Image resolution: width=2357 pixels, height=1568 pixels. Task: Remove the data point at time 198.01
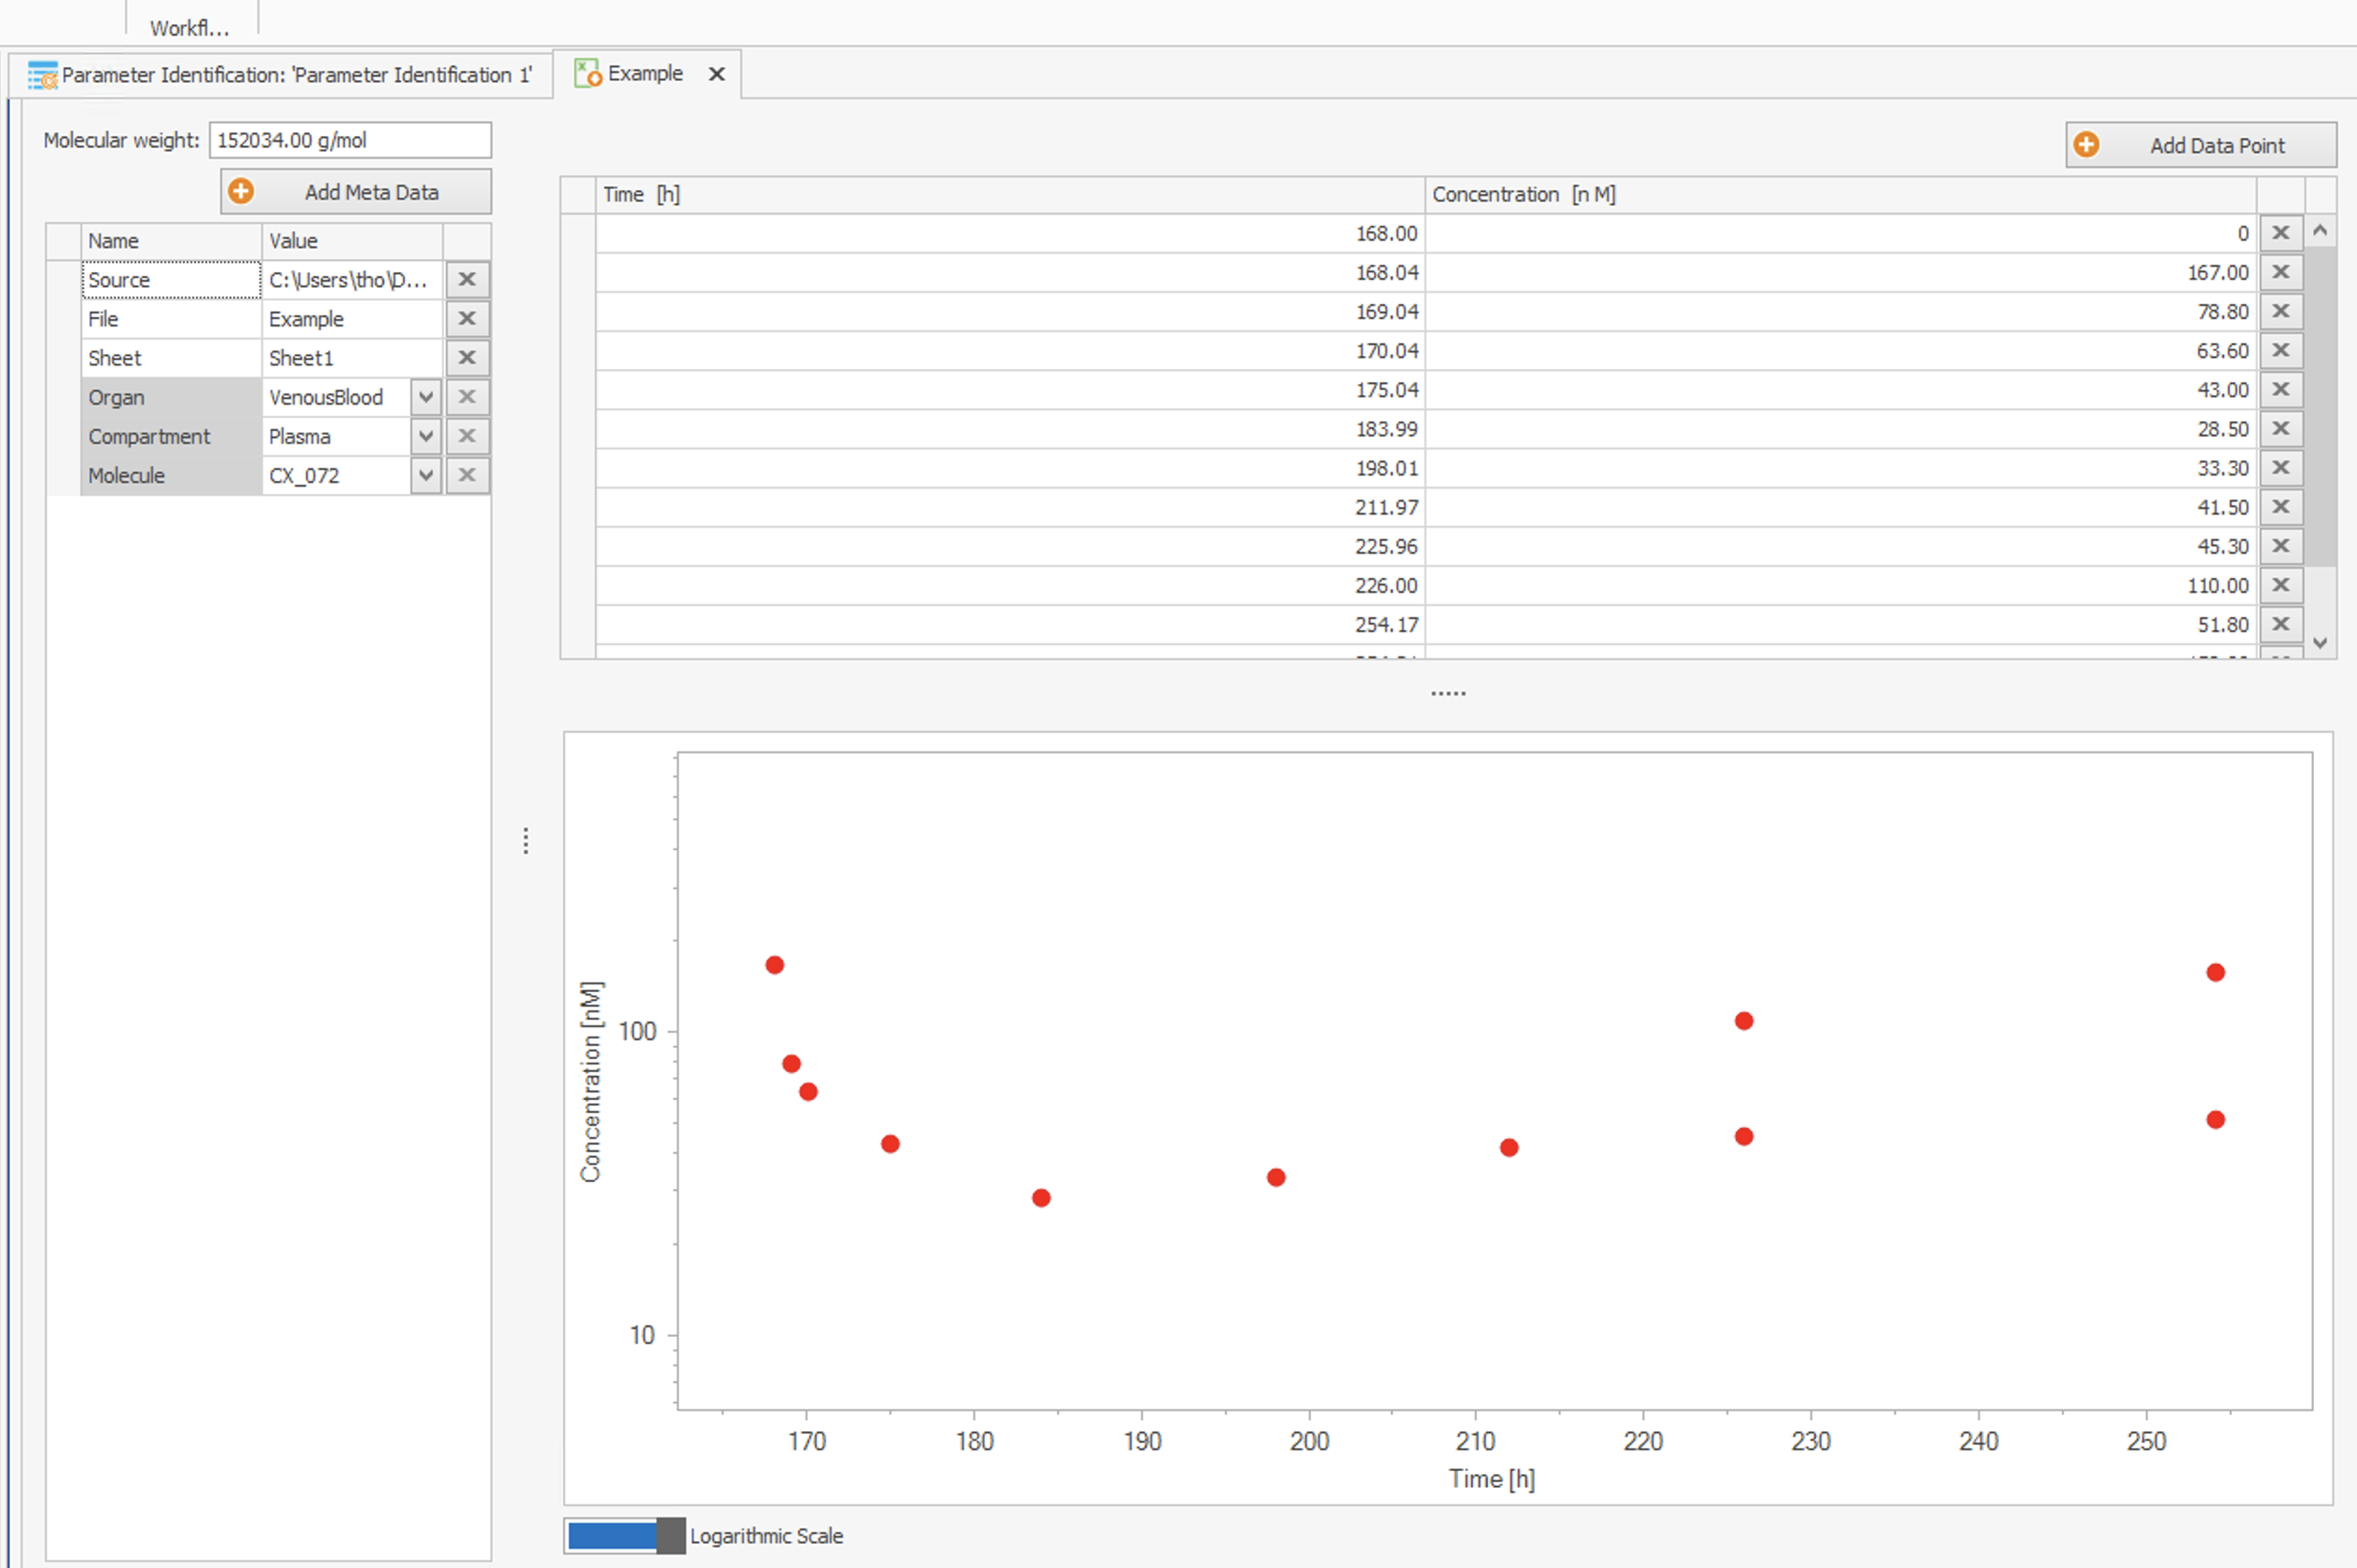pos(2281,467)
